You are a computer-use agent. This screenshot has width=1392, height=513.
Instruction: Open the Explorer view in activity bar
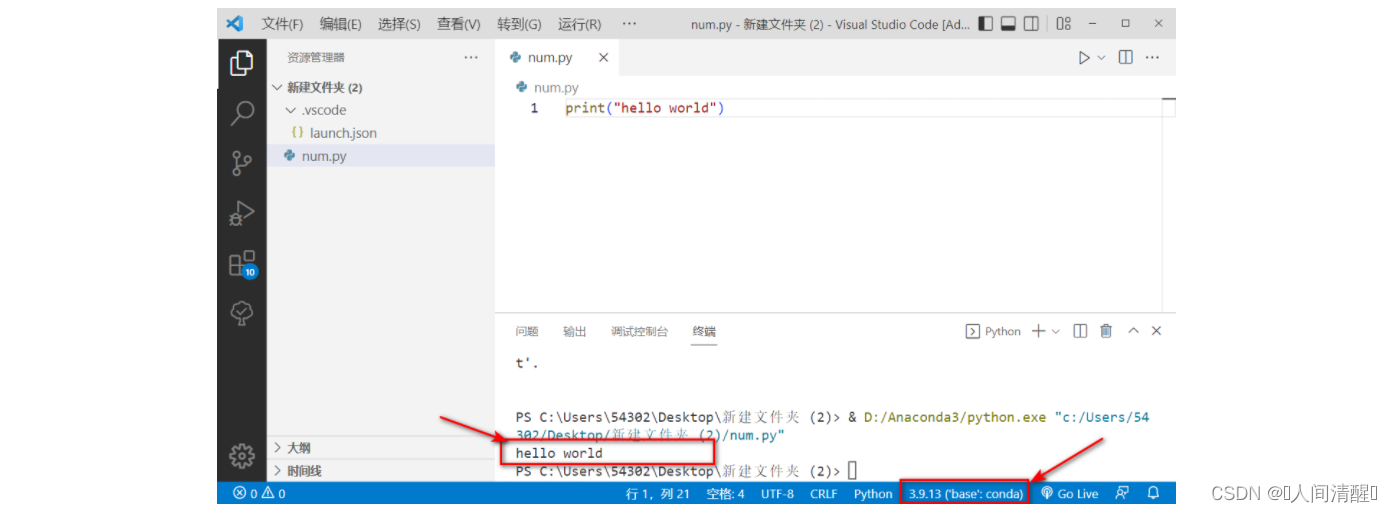pos(241,63)
